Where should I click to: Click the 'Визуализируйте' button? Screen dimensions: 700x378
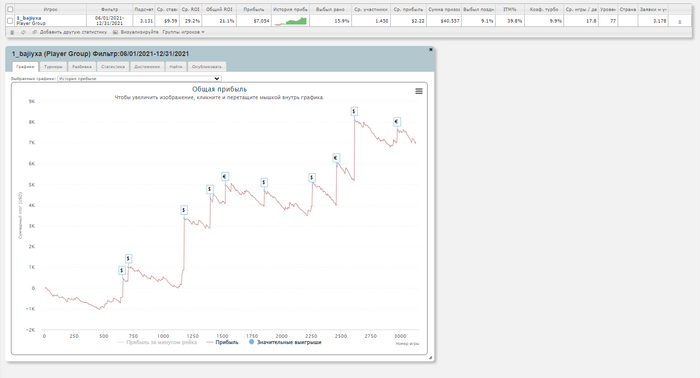(139, 33)
